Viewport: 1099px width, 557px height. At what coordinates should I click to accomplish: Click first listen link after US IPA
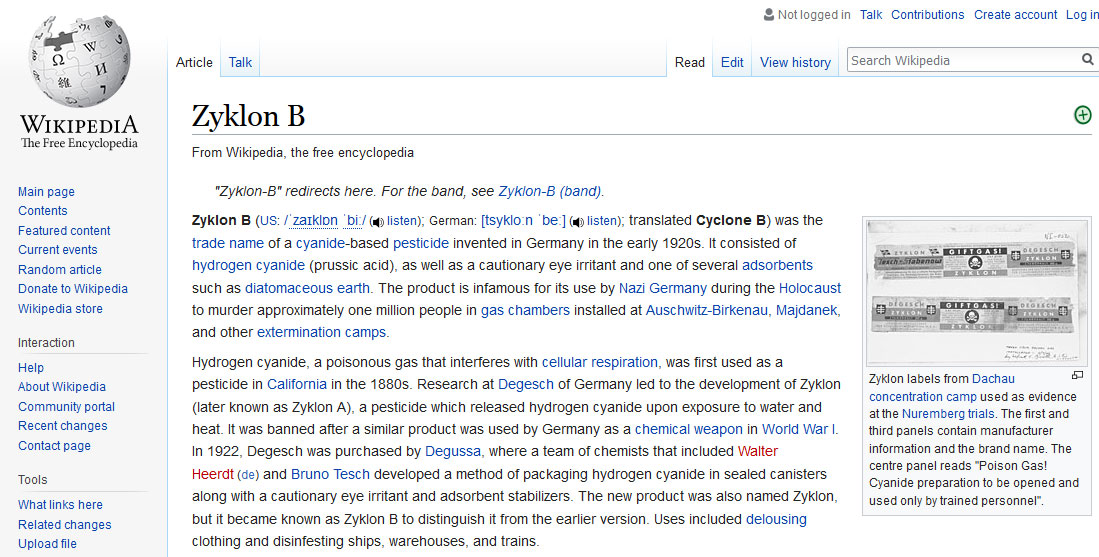point(402,221)
